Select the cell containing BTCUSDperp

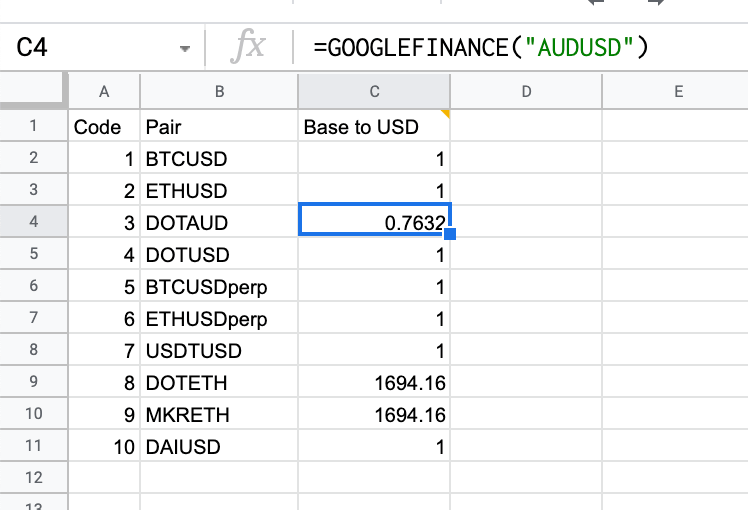coord(218,287)
